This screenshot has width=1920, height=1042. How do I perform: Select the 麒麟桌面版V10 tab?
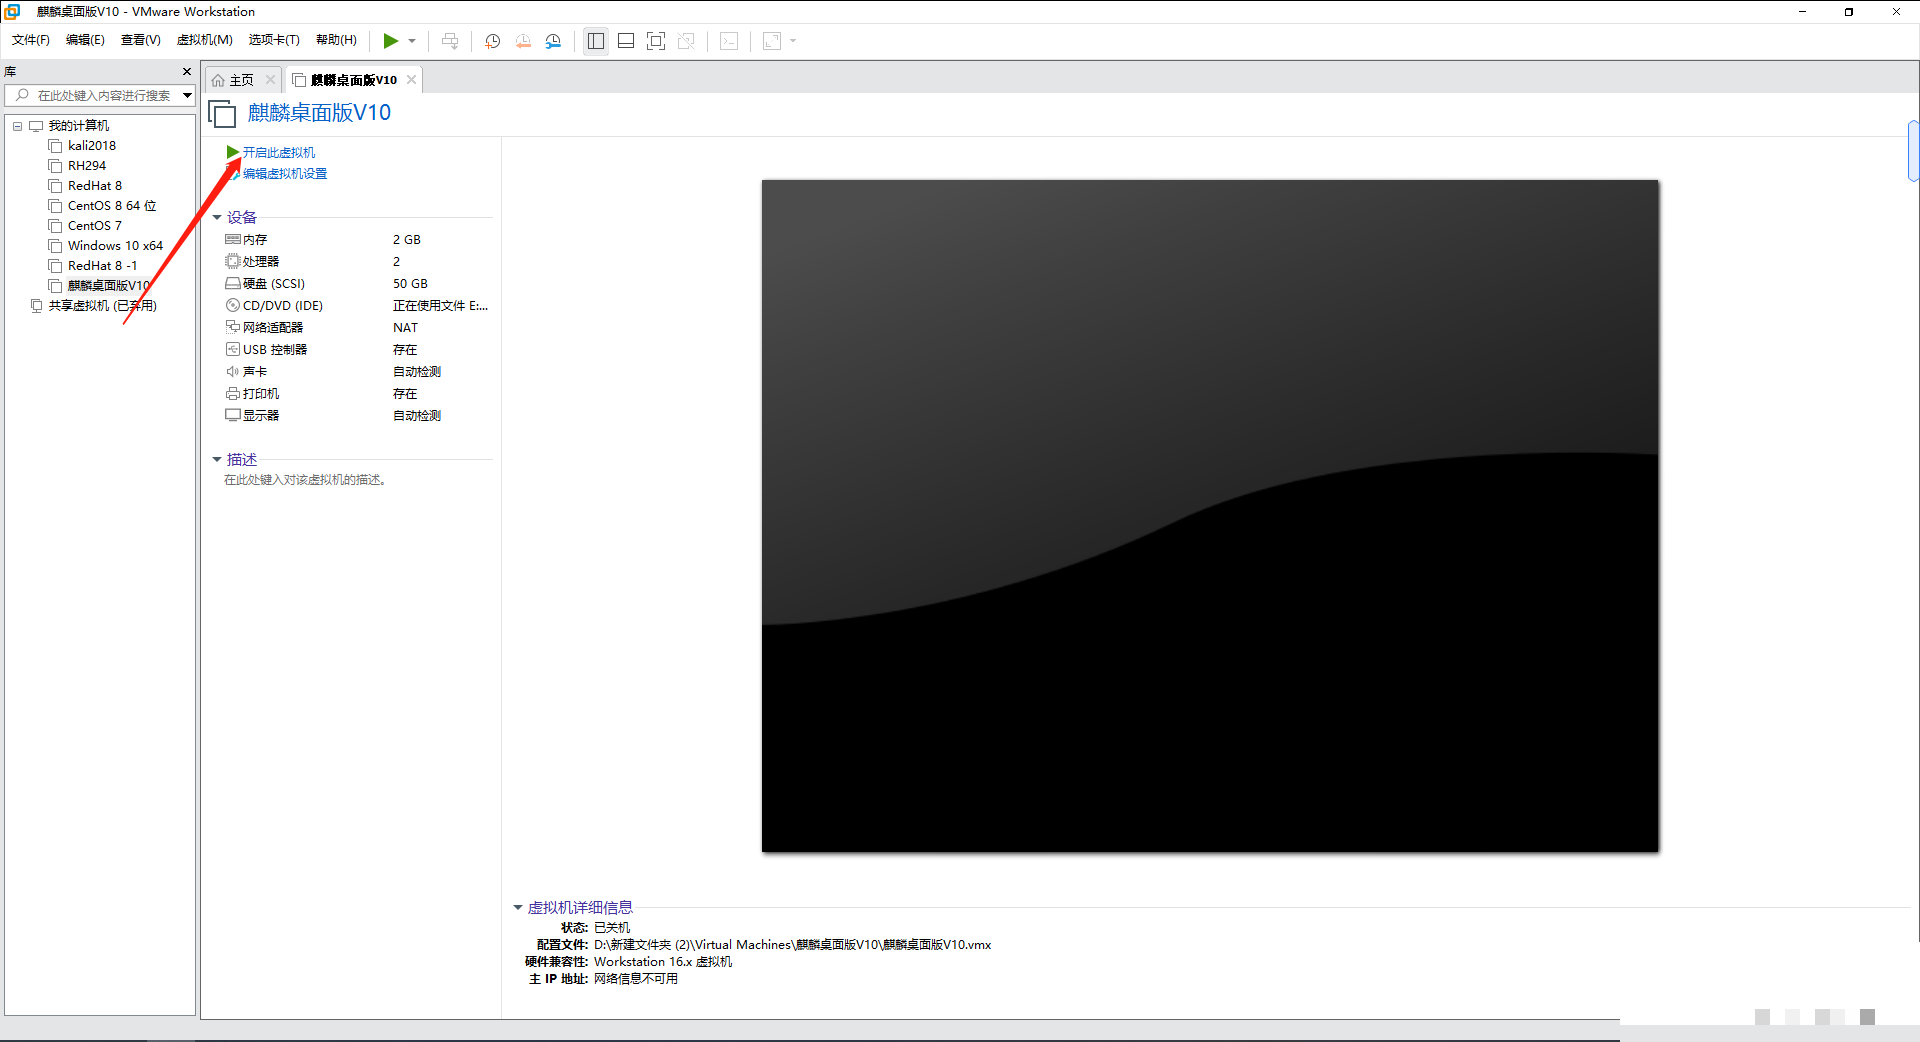[x=353, y=80]
